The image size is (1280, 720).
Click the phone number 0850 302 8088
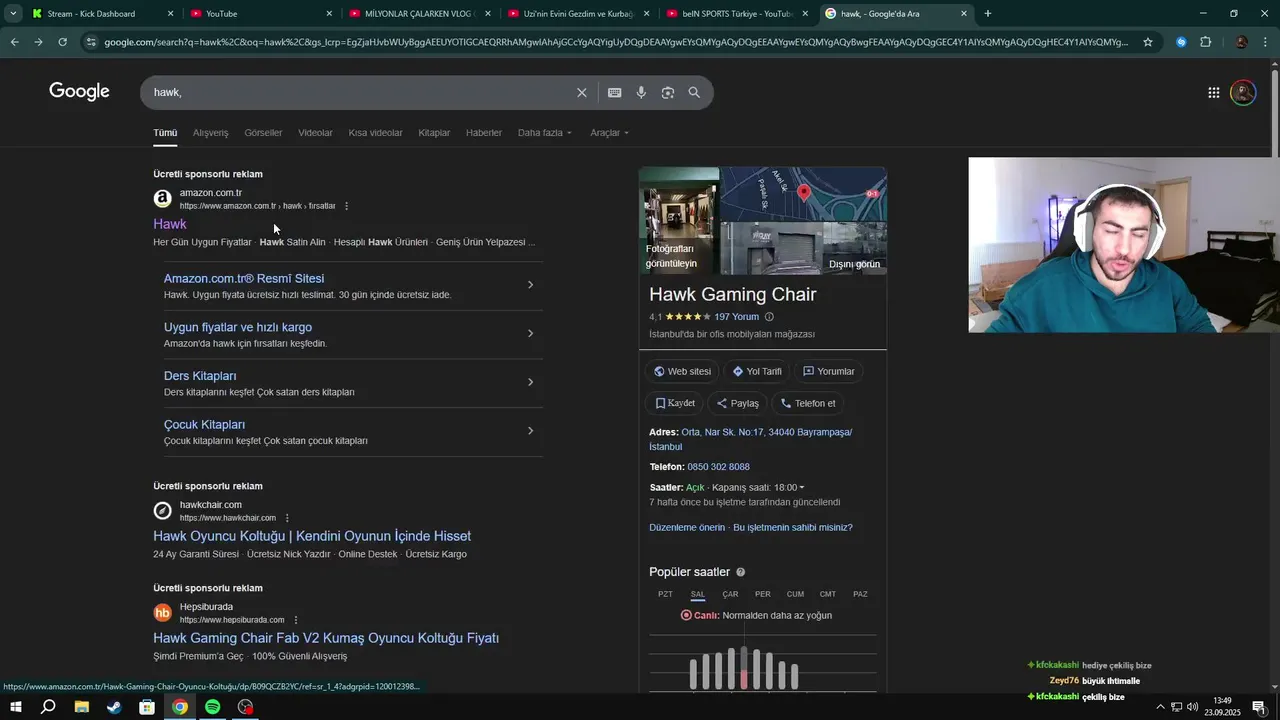[x=719, y=467]
